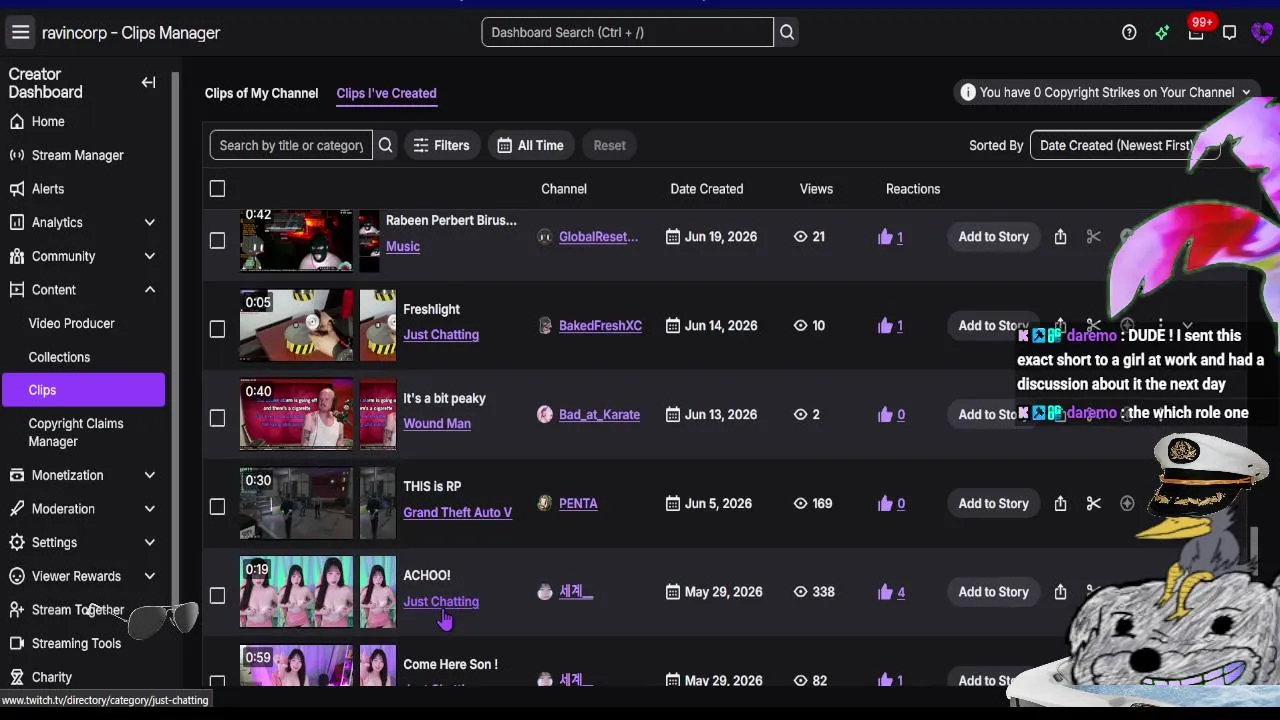Open Streaming Tools via camera icon
This screenshot has width=1280, height=720.
[x=16, y=644]
